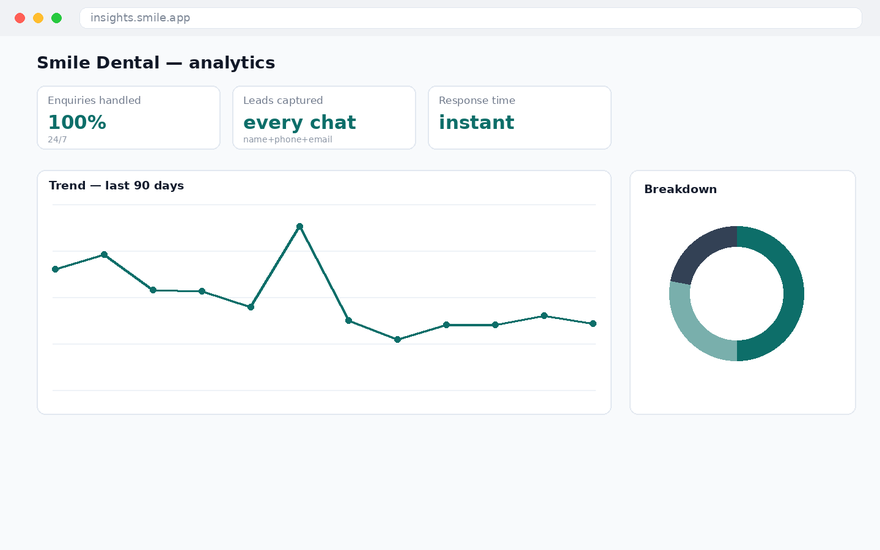
Task: Click the green maximize window button
Action: click(x=57, y=18)
